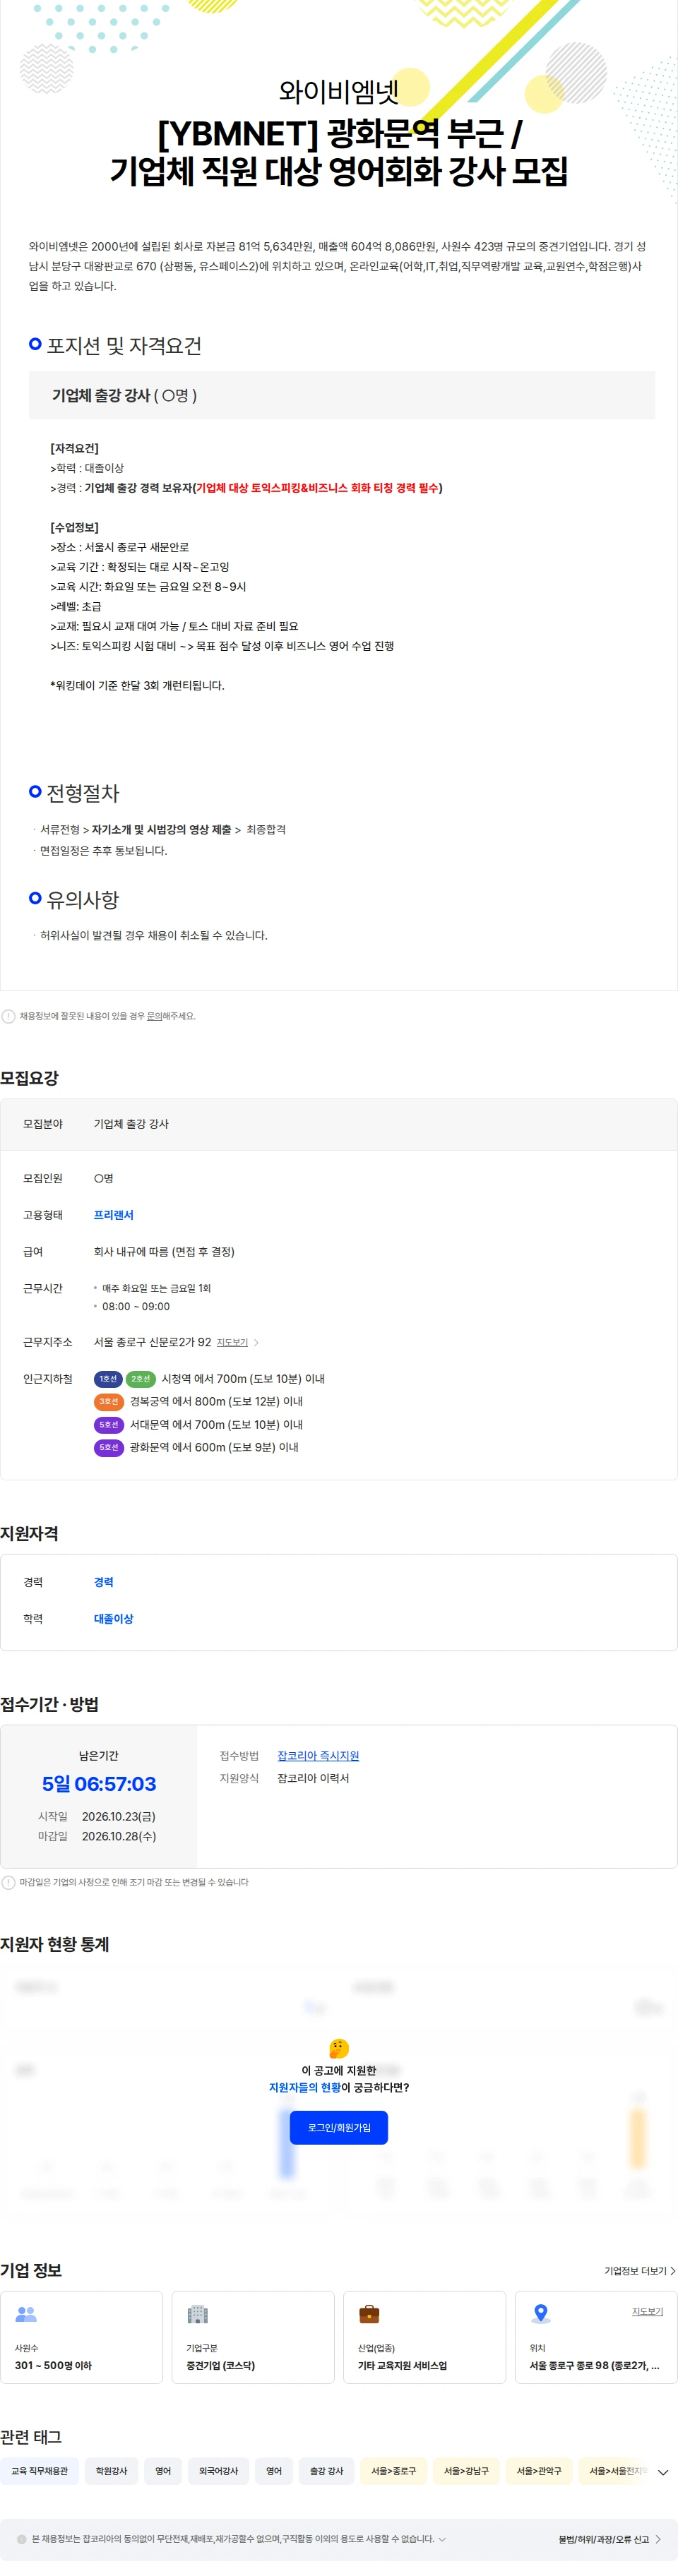The height and width of the screenshot is (2576, 678).
Task: Click the info icon beside 채용정보에 잘못된 내용 notice
Action: (x=9, y=1016)
